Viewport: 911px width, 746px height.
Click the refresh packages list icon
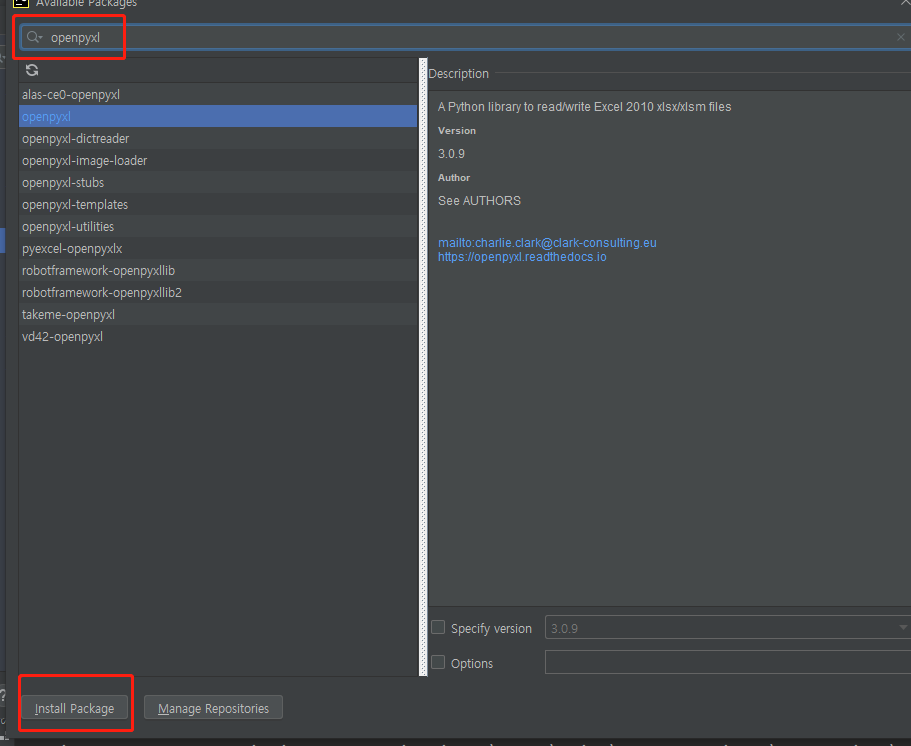pos(32,70)
